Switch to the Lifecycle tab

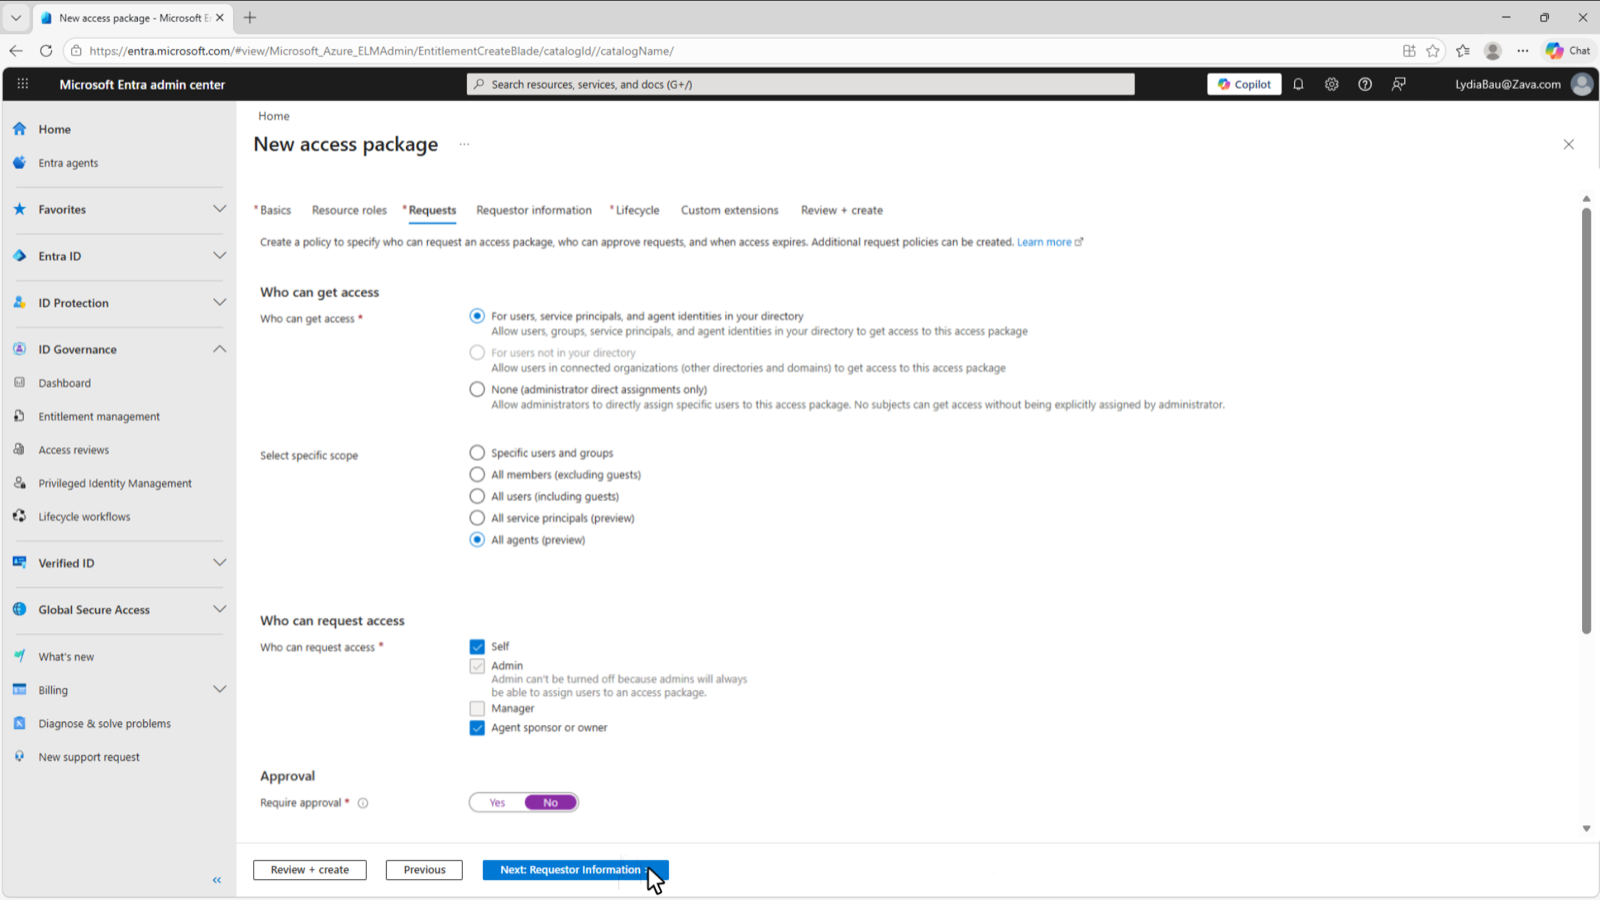635,210
